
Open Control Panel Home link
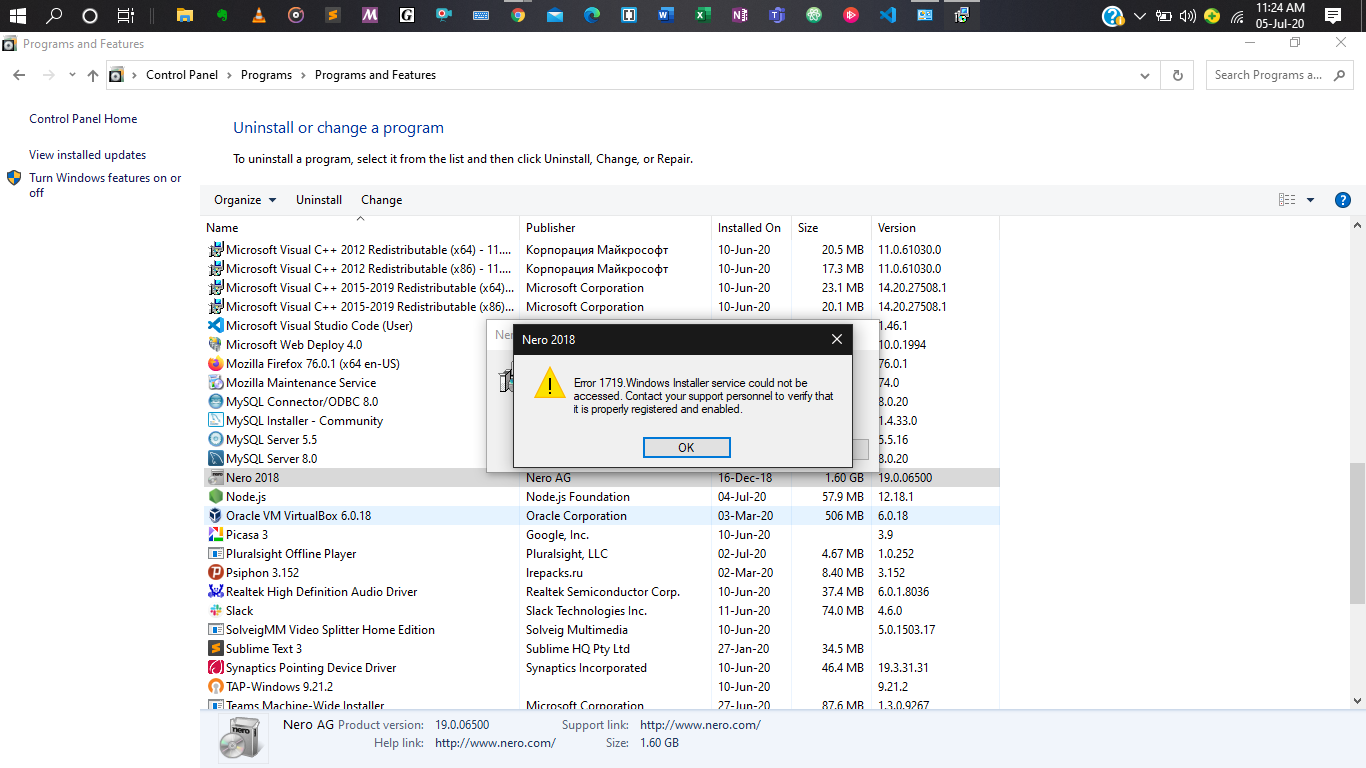coord(83,119)
